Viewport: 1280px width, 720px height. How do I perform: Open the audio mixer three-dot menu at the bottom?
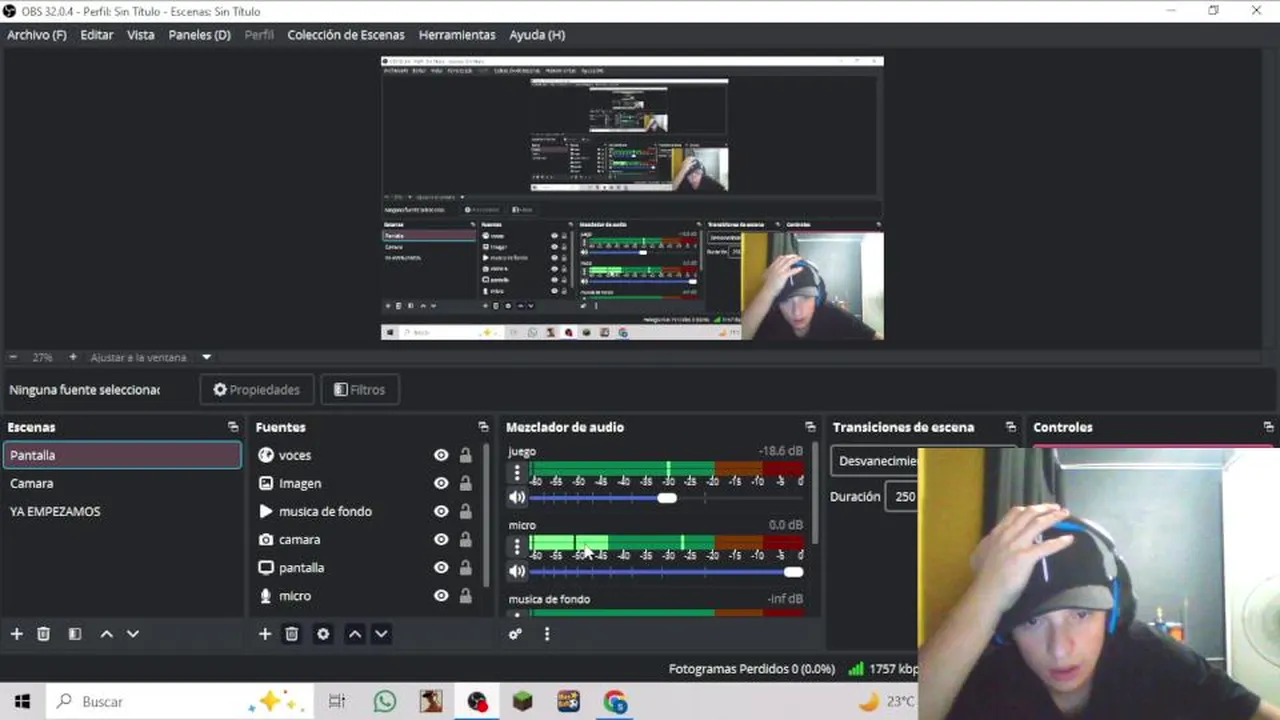(546, 634)
